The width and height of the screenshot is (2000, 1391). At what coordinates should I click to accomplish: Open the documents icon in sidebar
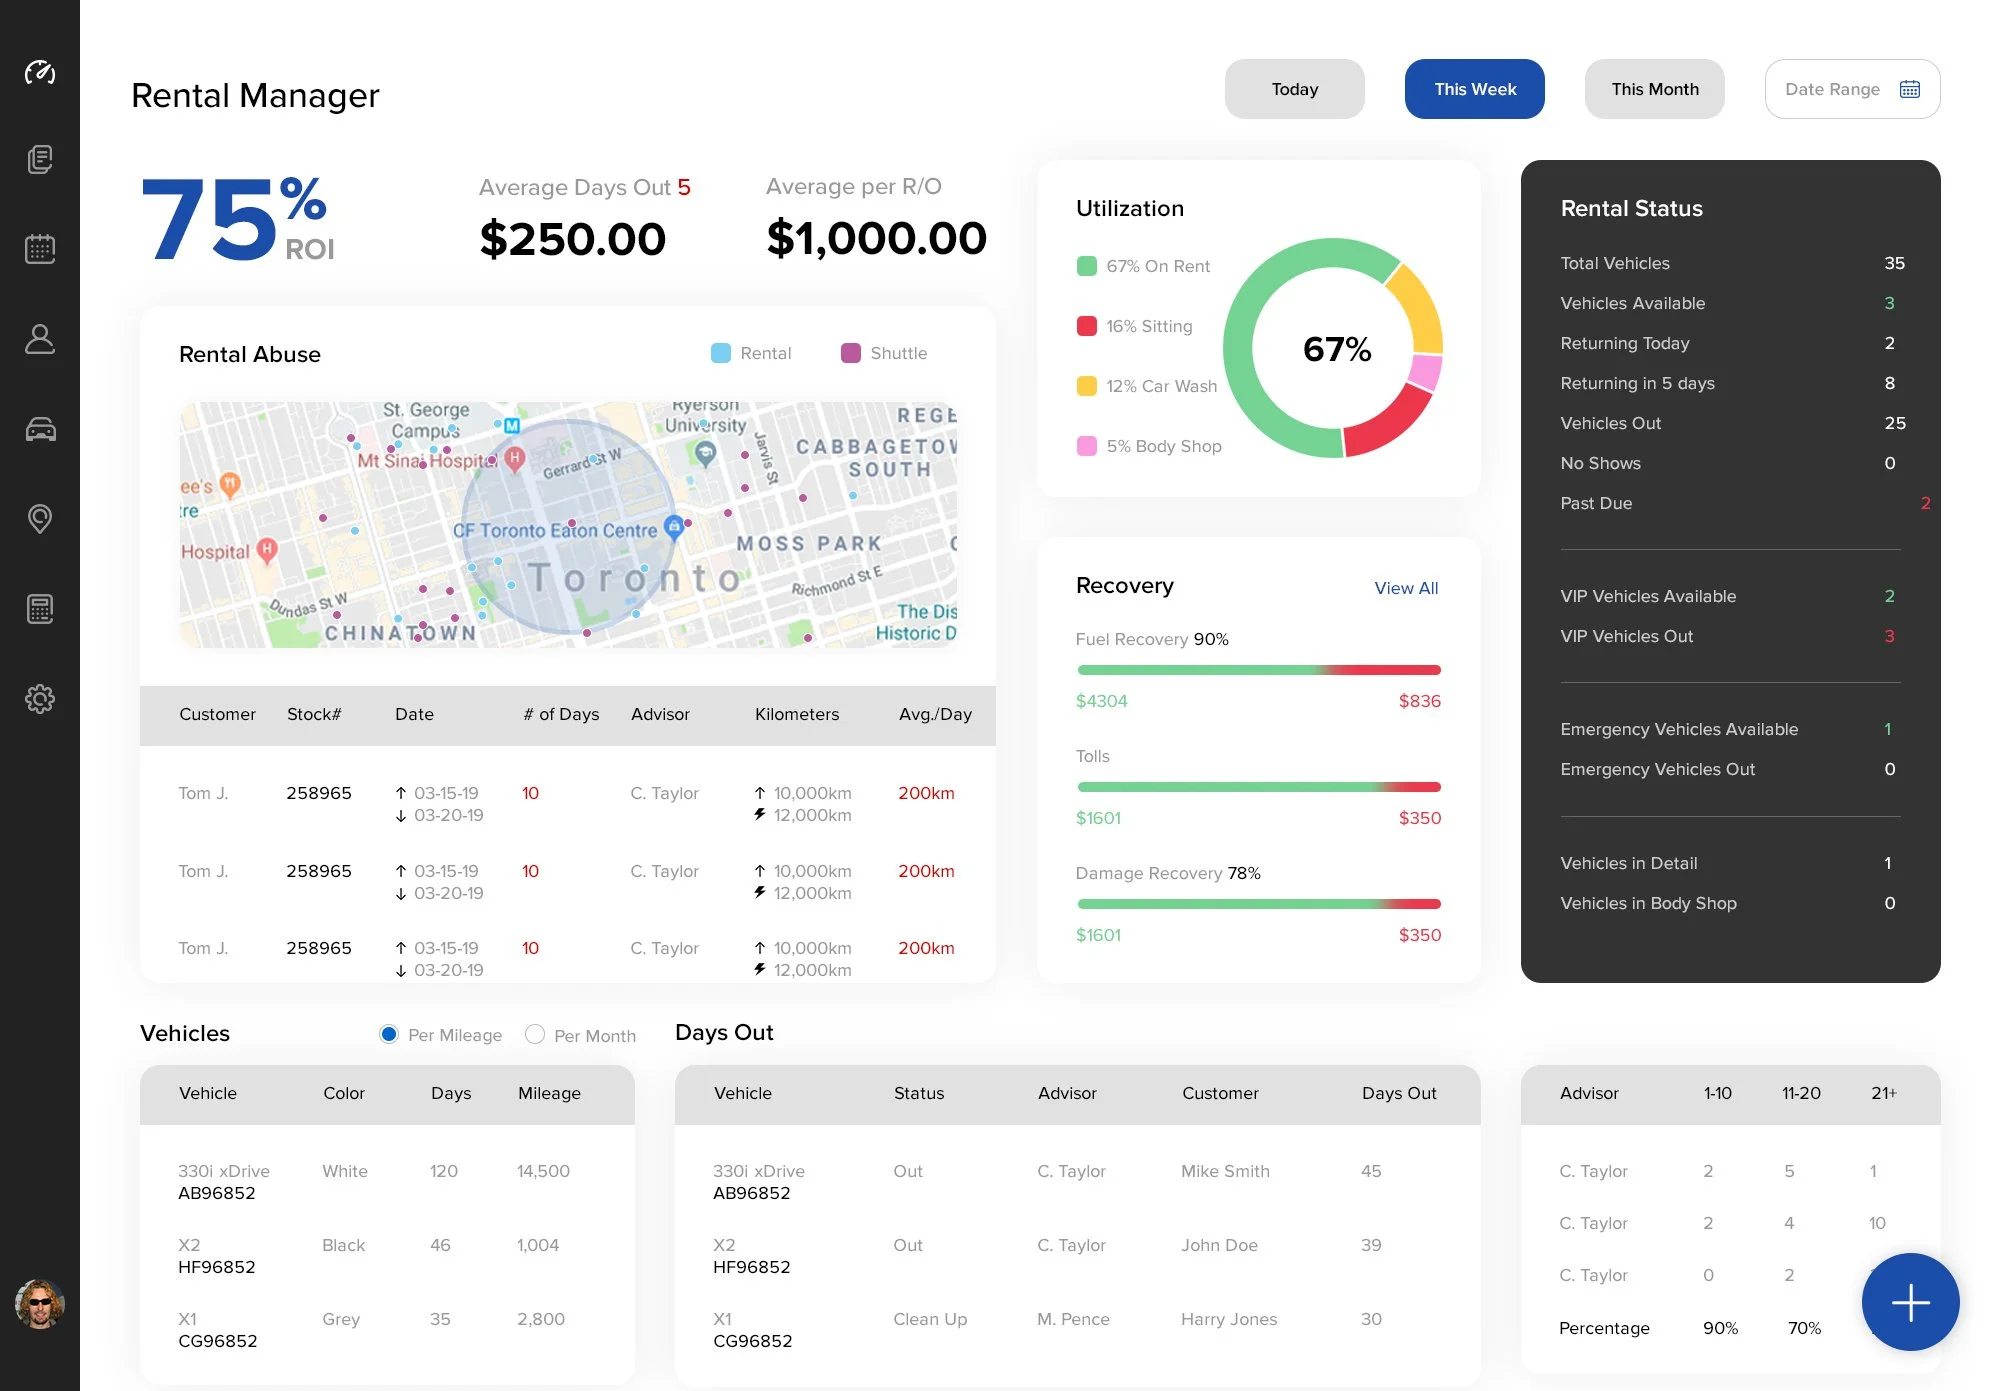pyautogui.click(x=40, y=160)
